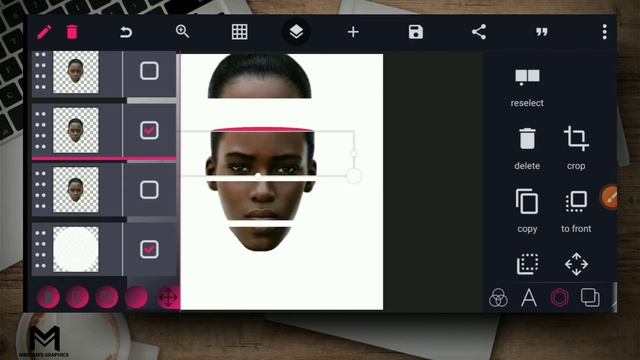Toggle the grid view icon

tap(240, 32)
